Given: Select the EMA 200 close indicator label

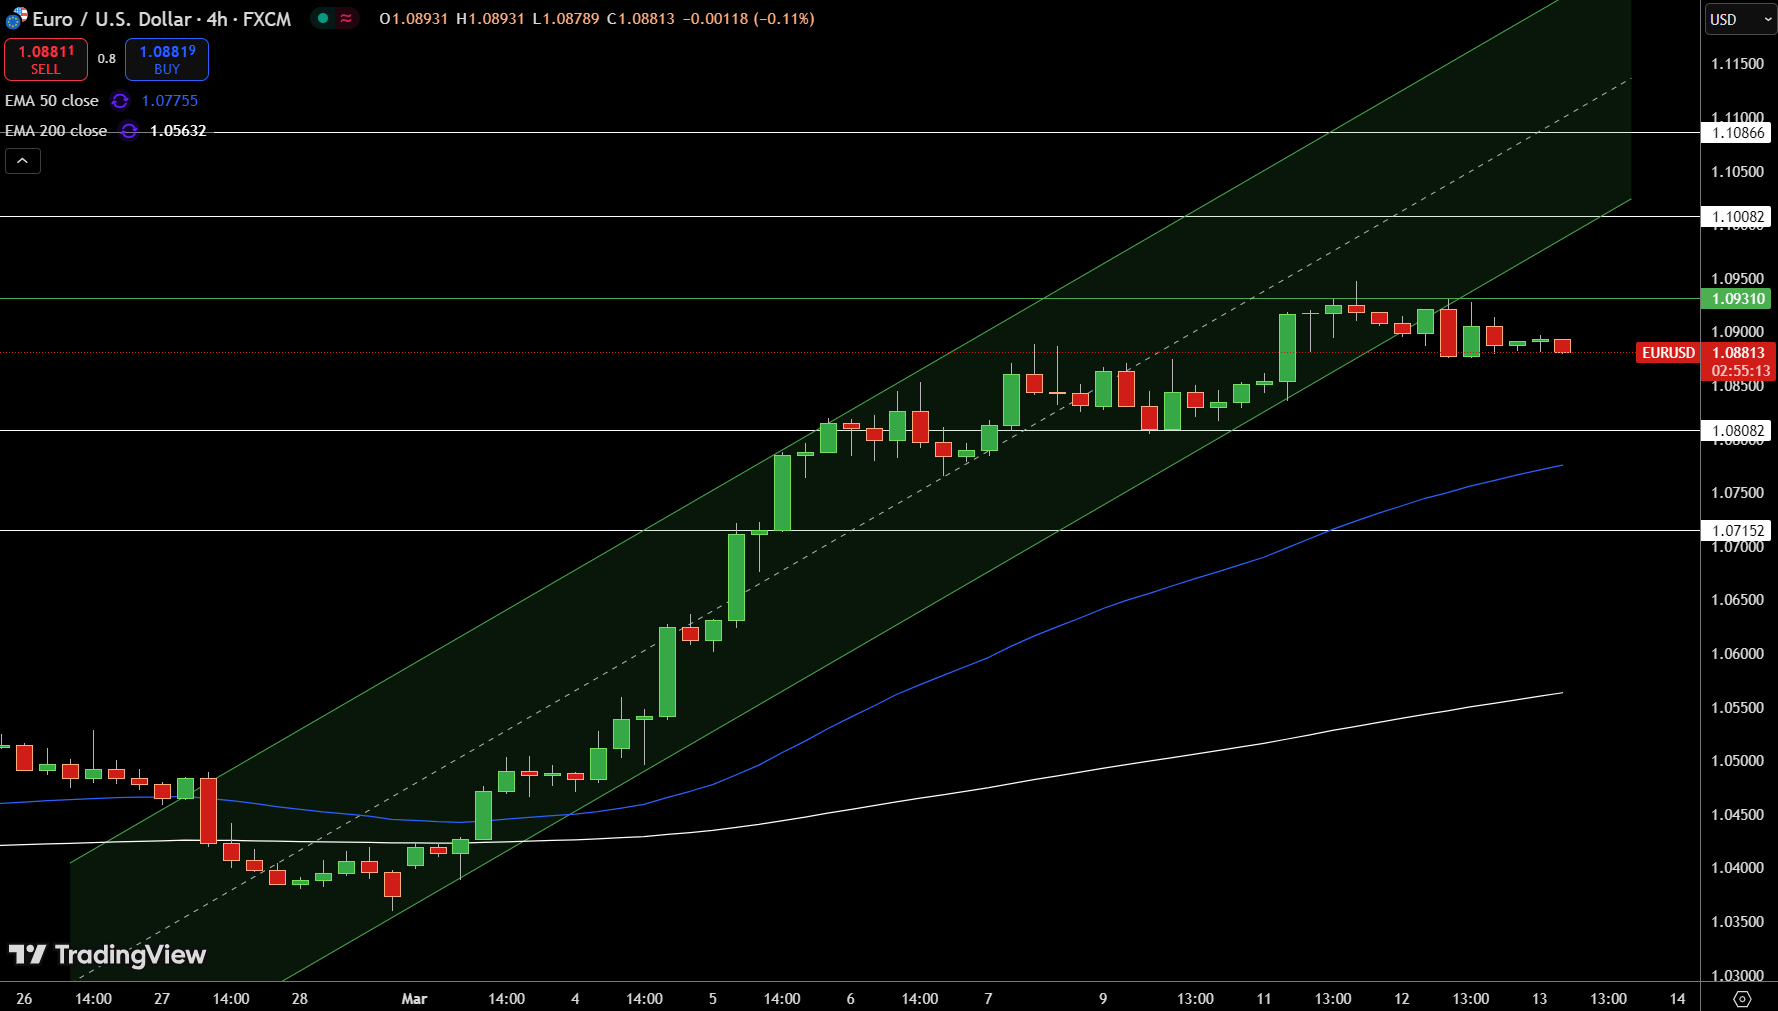Looking at the screenshot, I should [56, 131].
